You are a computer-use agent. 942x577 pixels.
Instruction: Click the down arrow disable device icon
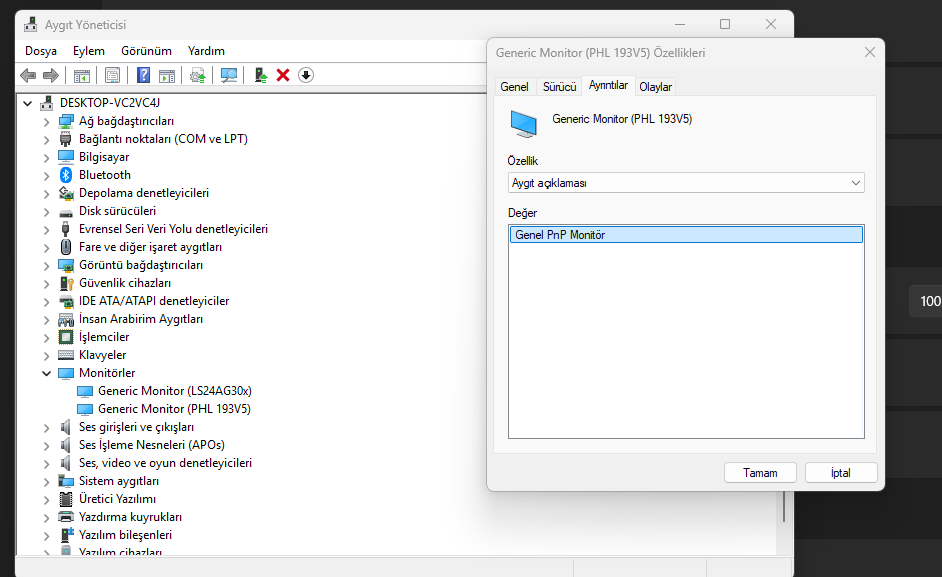pyautogui.click(x=306, y=75)
